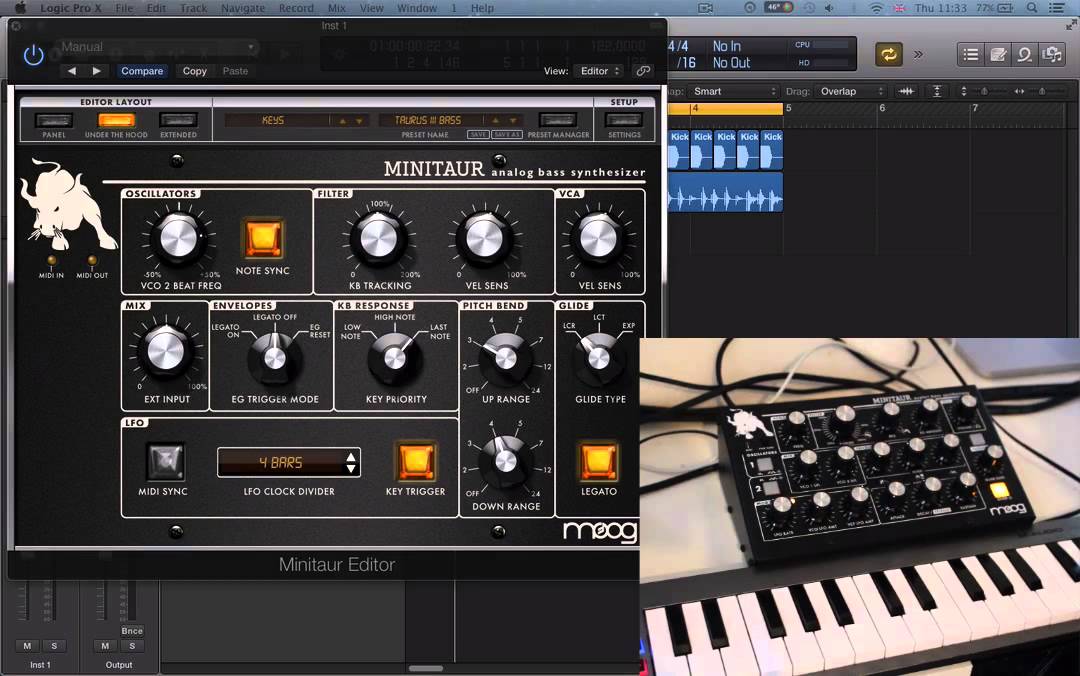Screen dimensions: 1080x676
Task: Click the Ext Input mix knob
Action: [166, 351]
